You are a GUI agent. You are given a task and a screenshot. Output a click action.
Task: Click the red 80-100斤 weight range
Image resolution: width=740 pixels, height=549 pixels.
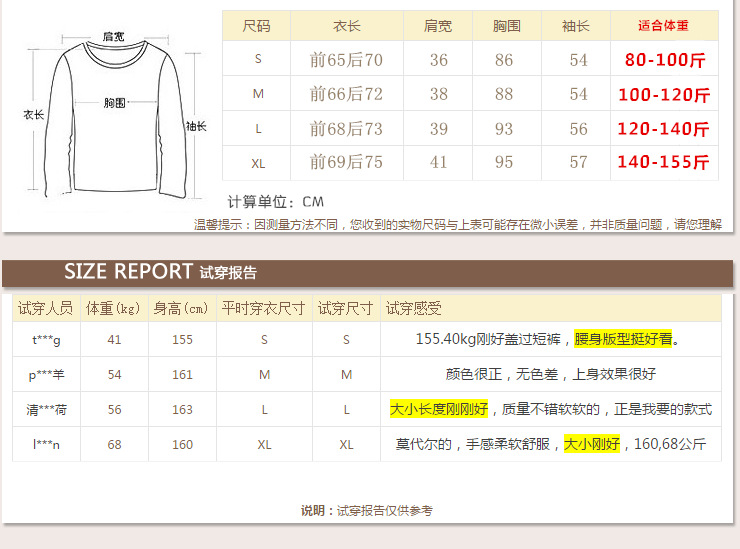pos(665,60)
